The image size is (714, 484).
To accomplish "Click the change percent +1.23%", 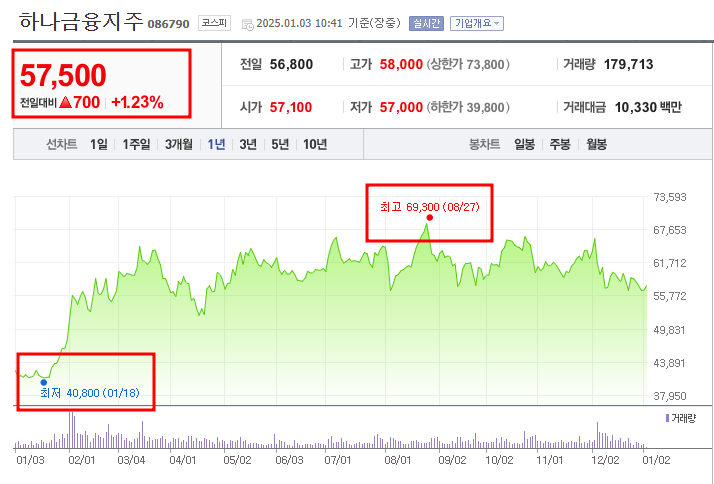I will 137,102.
